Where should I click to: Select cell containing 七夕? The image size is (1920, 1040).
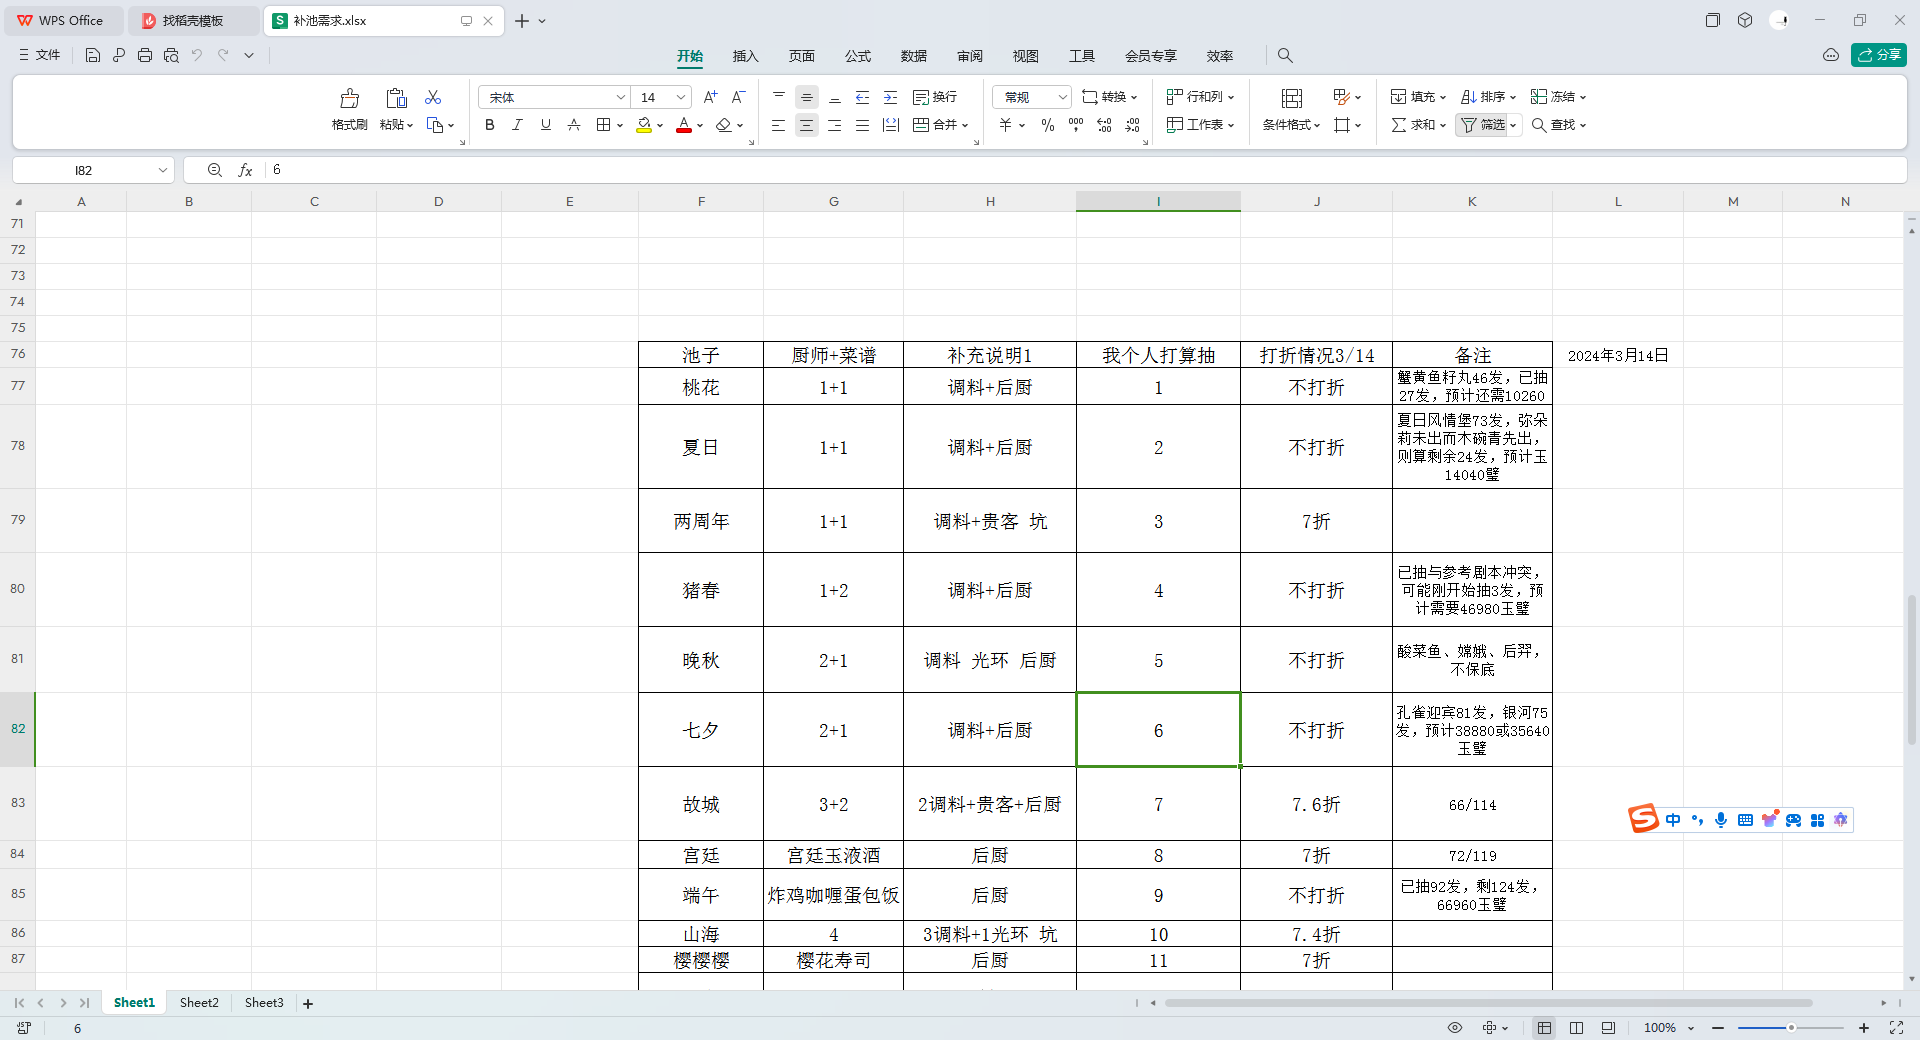(x=701, y=730)
